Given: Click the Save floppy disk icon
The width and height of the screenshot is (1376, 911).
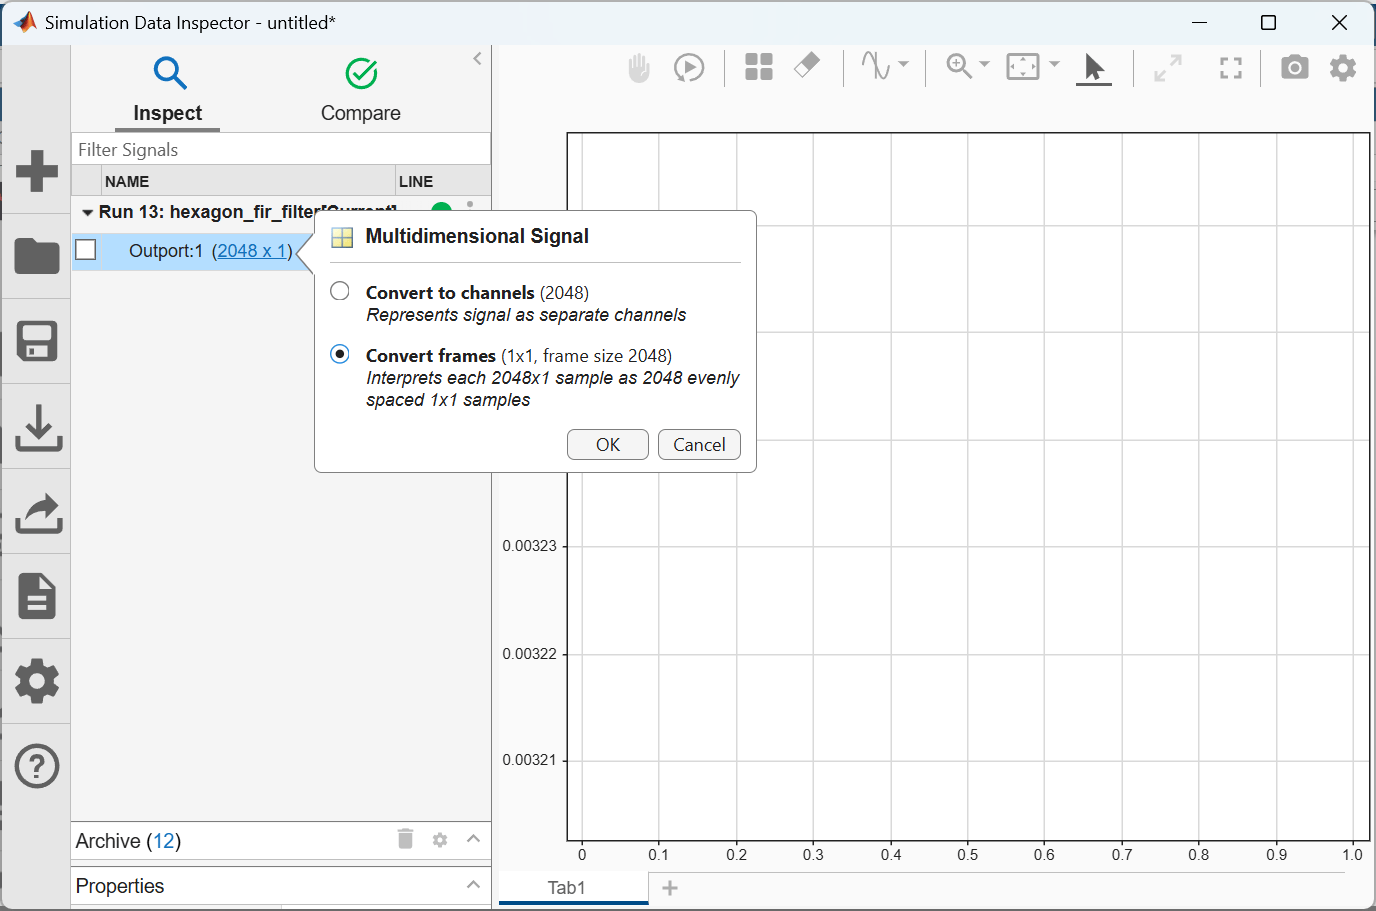Looking at the screenshot, I should pos(37,341).
